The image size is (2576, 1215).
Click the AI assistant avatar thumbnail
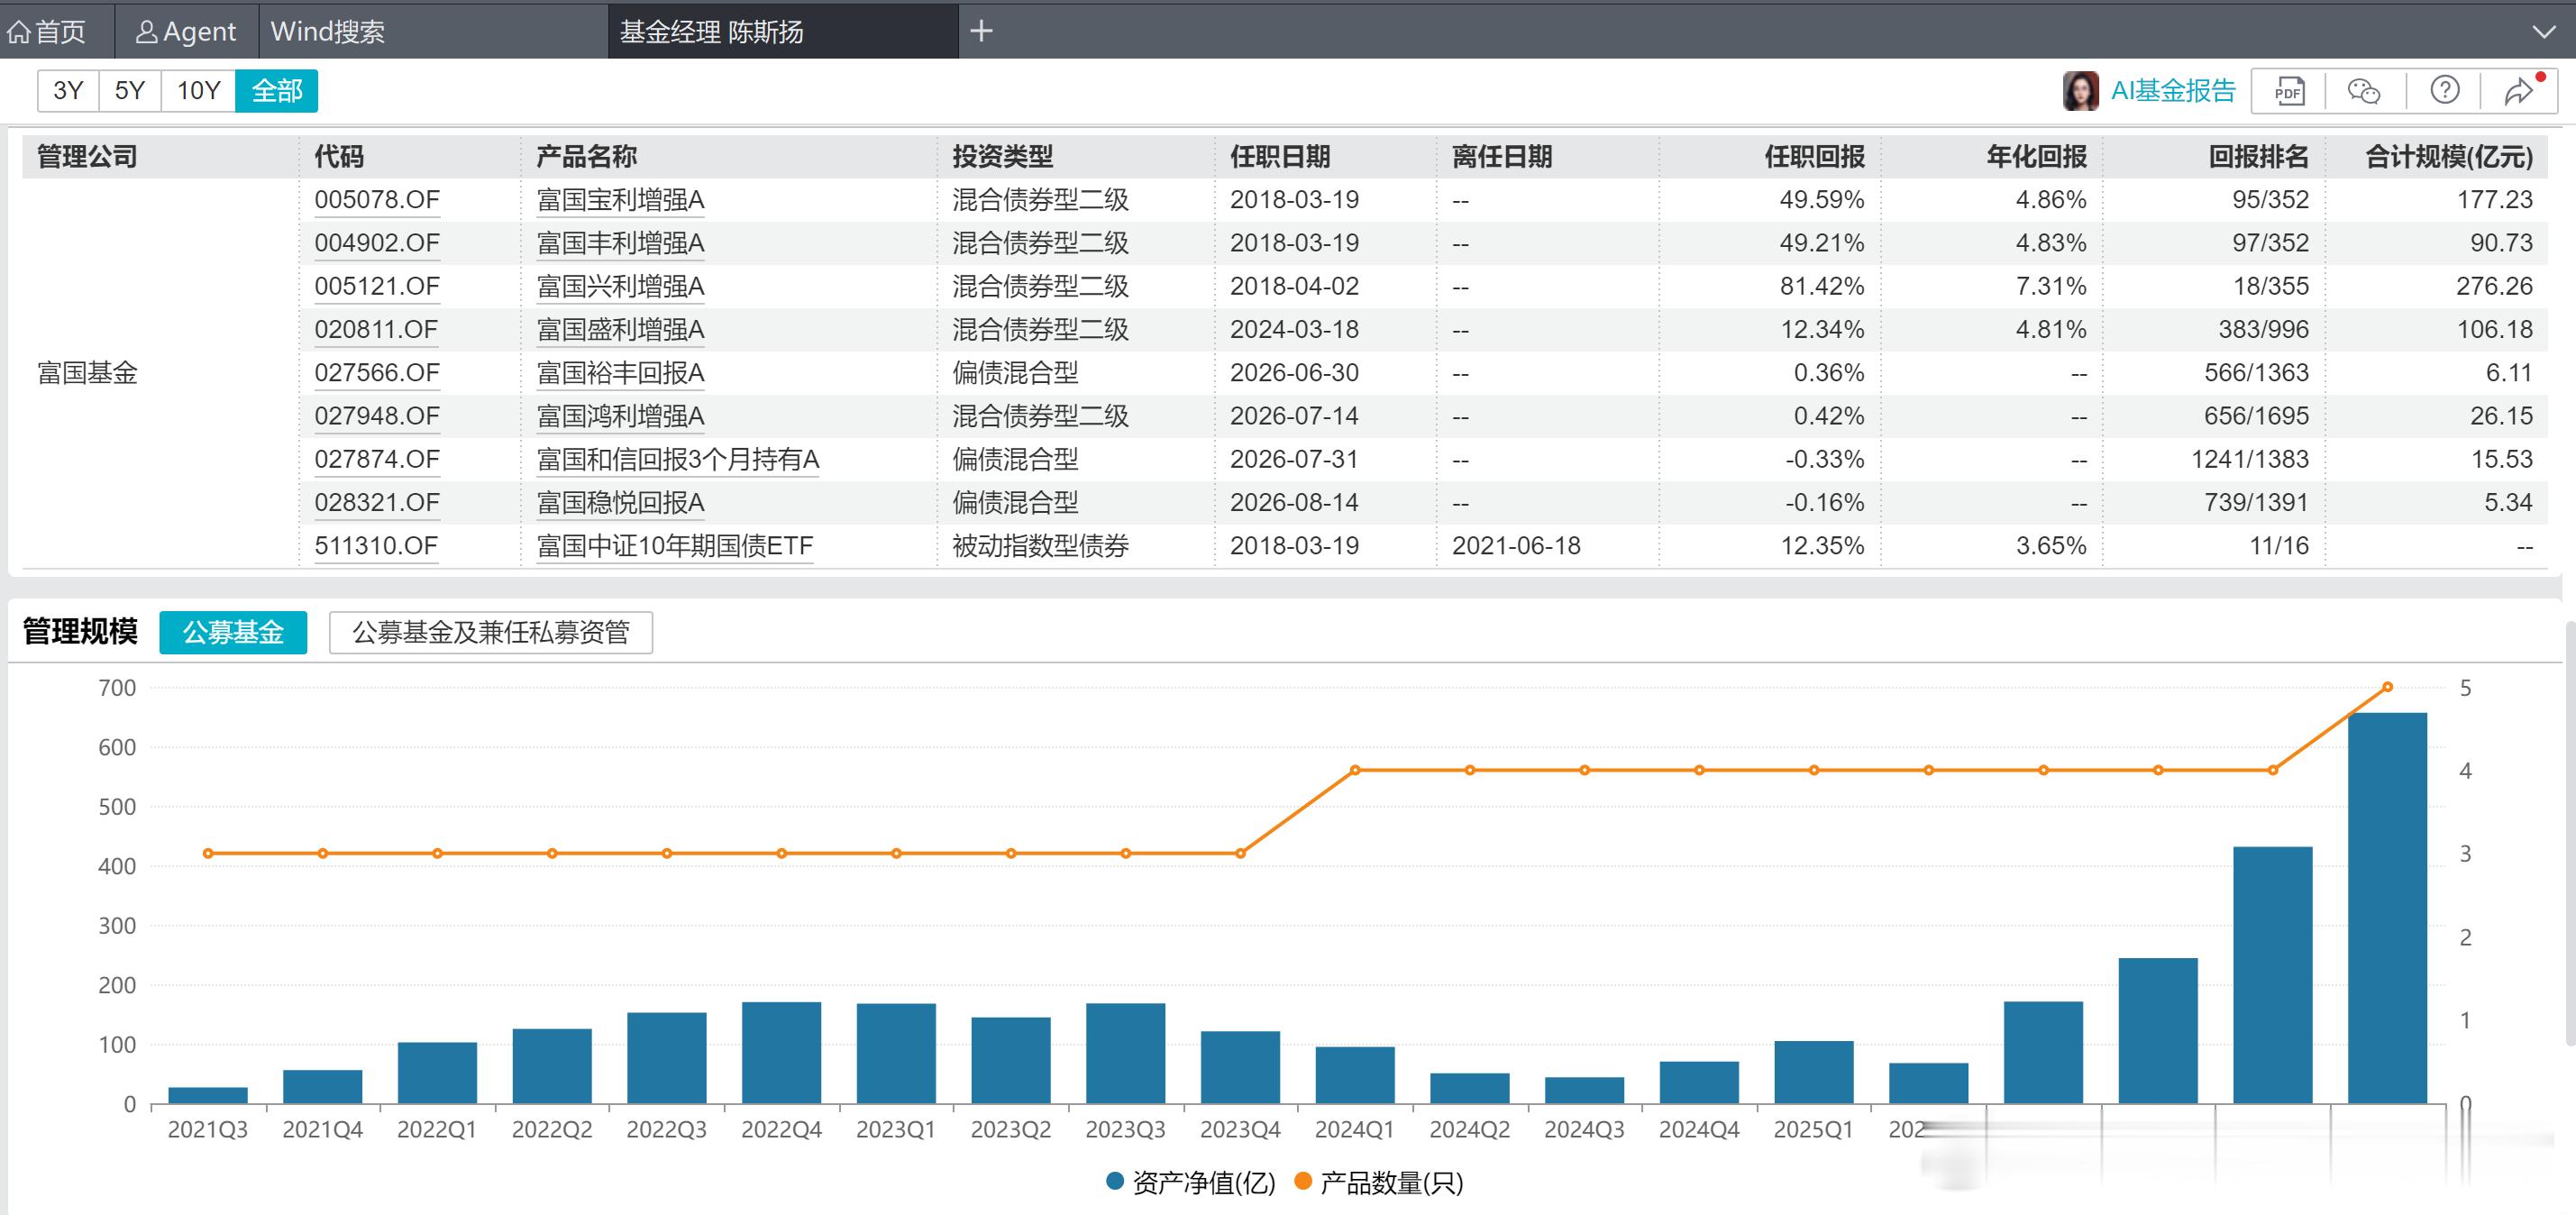tap(2081, 91)
